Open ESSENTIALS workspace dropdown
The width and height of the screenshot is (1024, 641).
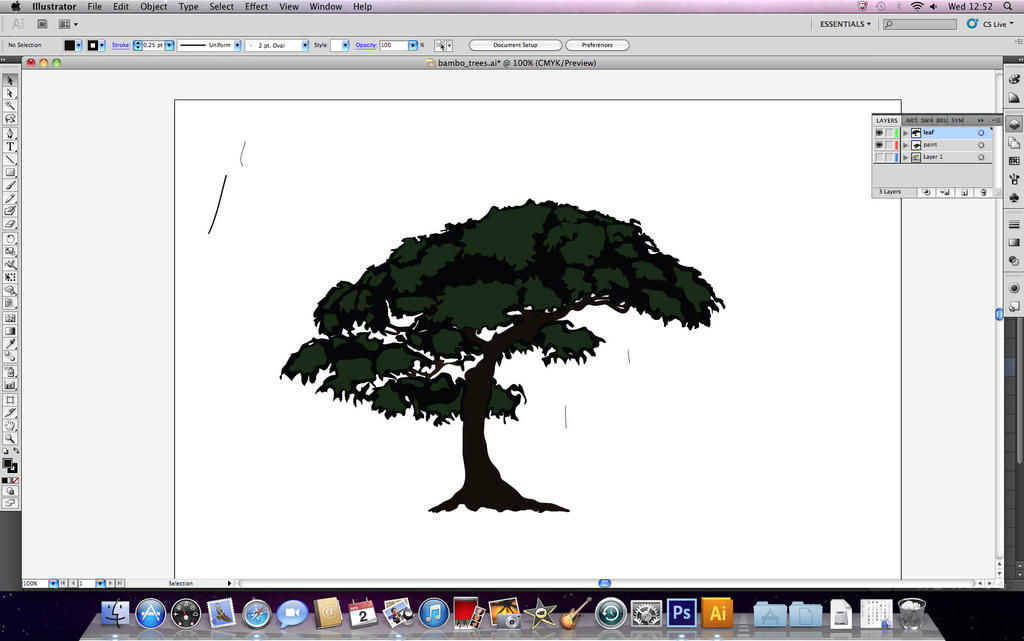pyautogui.click(x=845, y=24)
